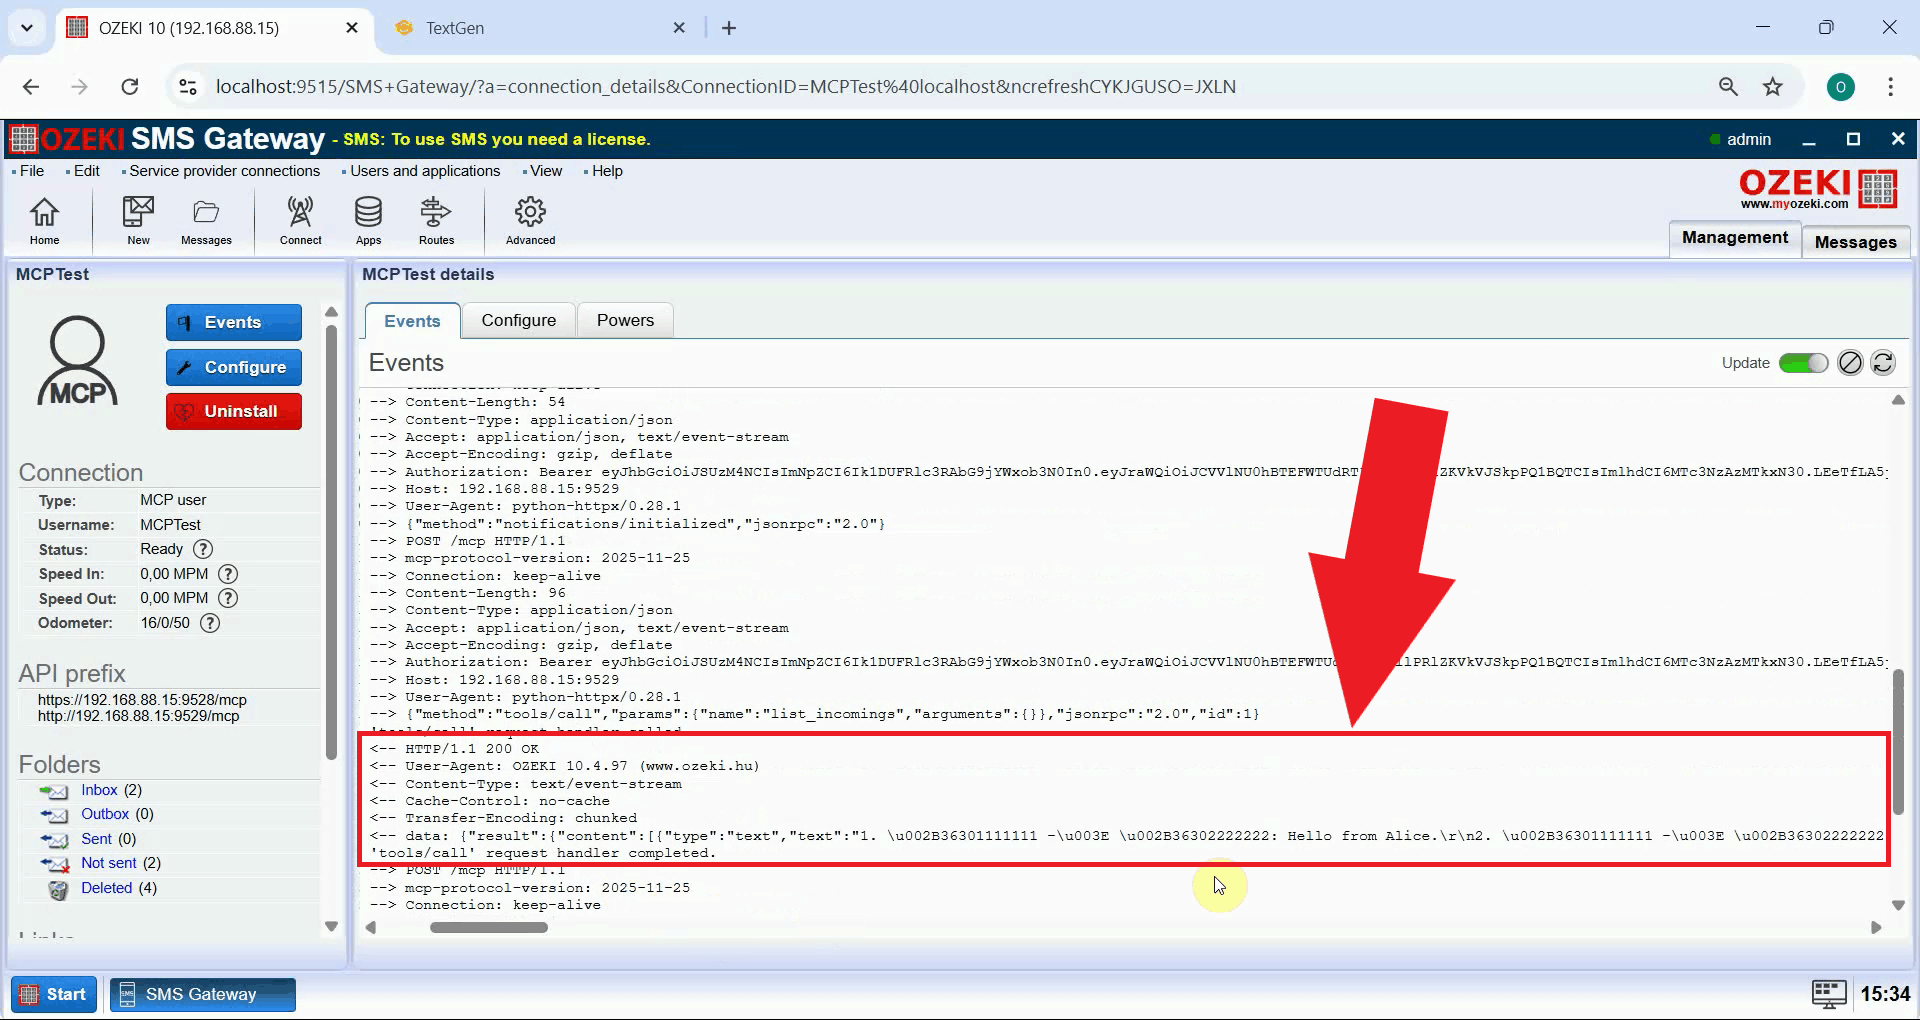View site information icon in address bar
This screenshot has height=1020, width=1920.
[188, 87]
